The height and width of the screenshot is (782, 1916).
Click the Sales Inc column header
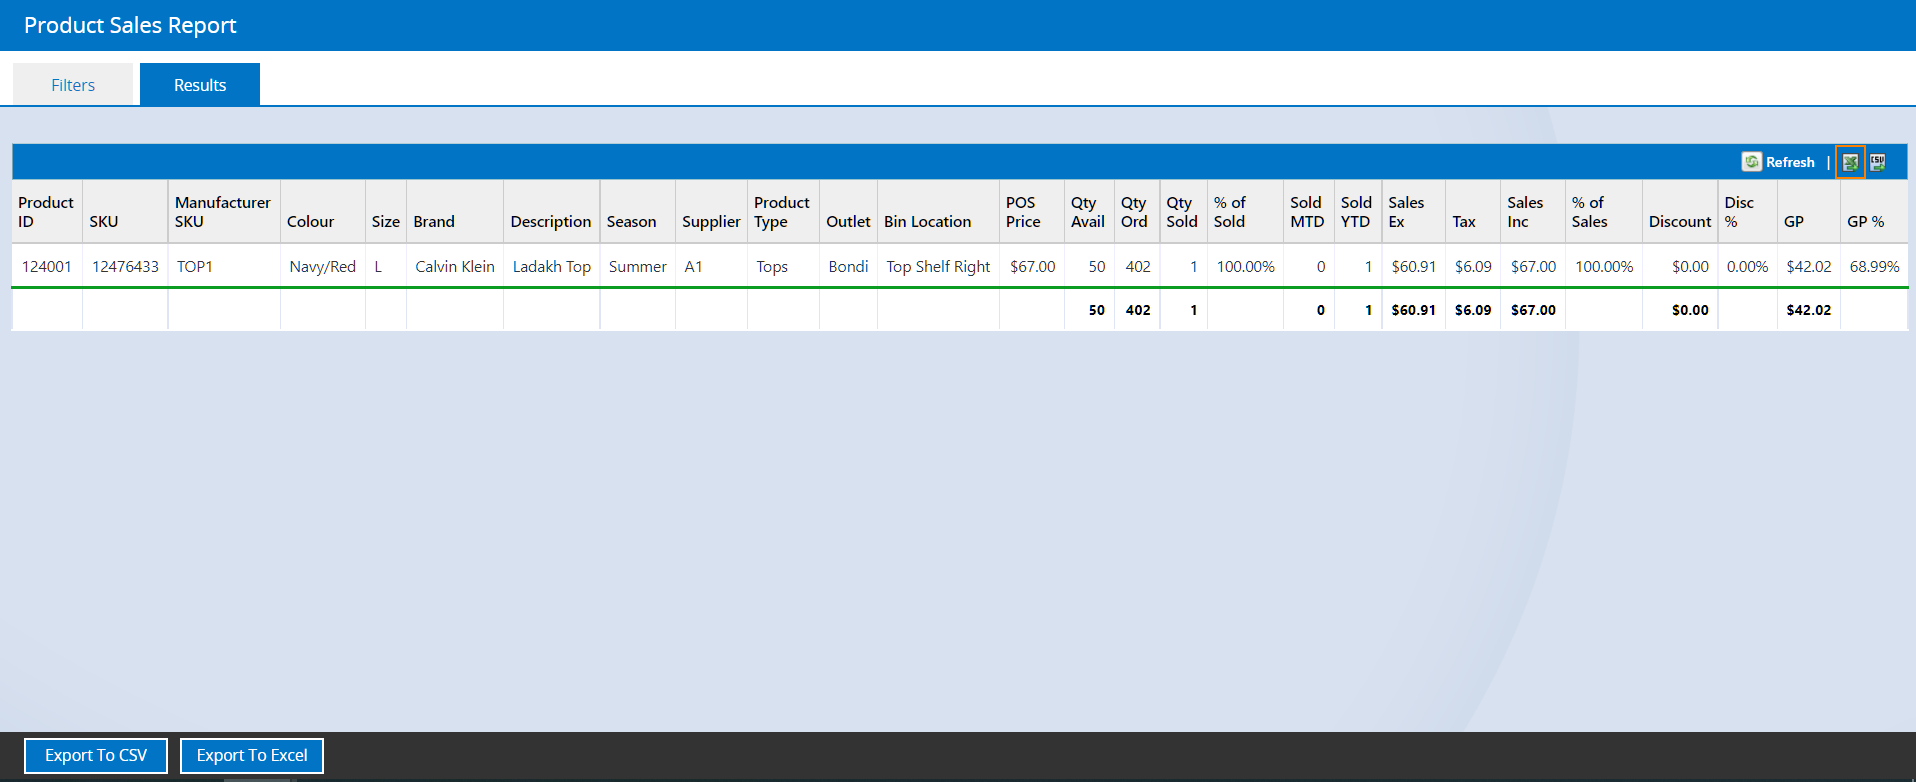click(x=1533, y=212)
